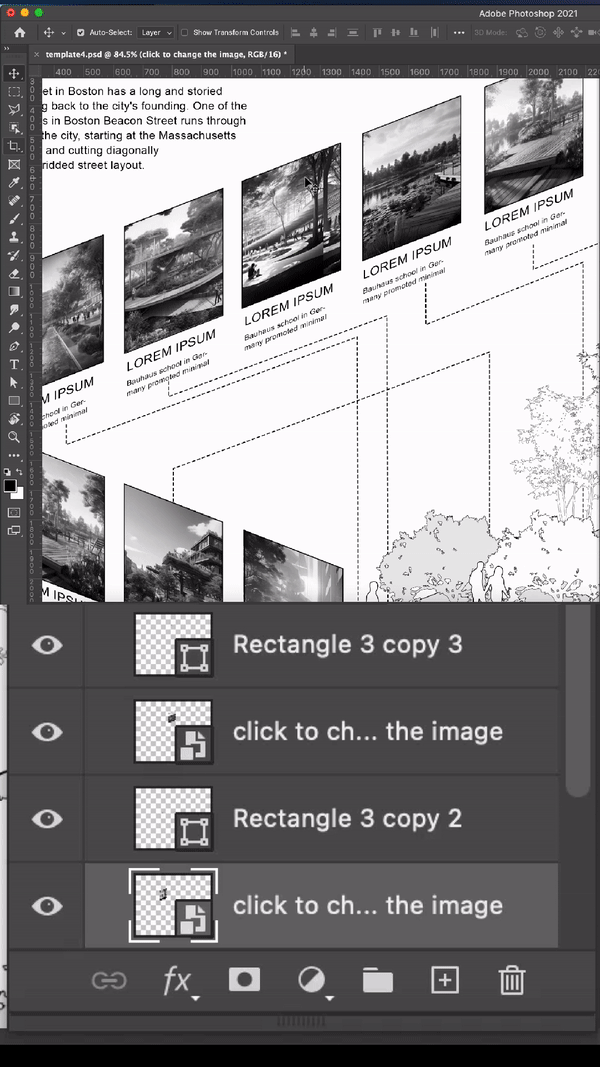Open the Auto-Select Layer dropdown
600x1067 pixels.
coord(155,33)
